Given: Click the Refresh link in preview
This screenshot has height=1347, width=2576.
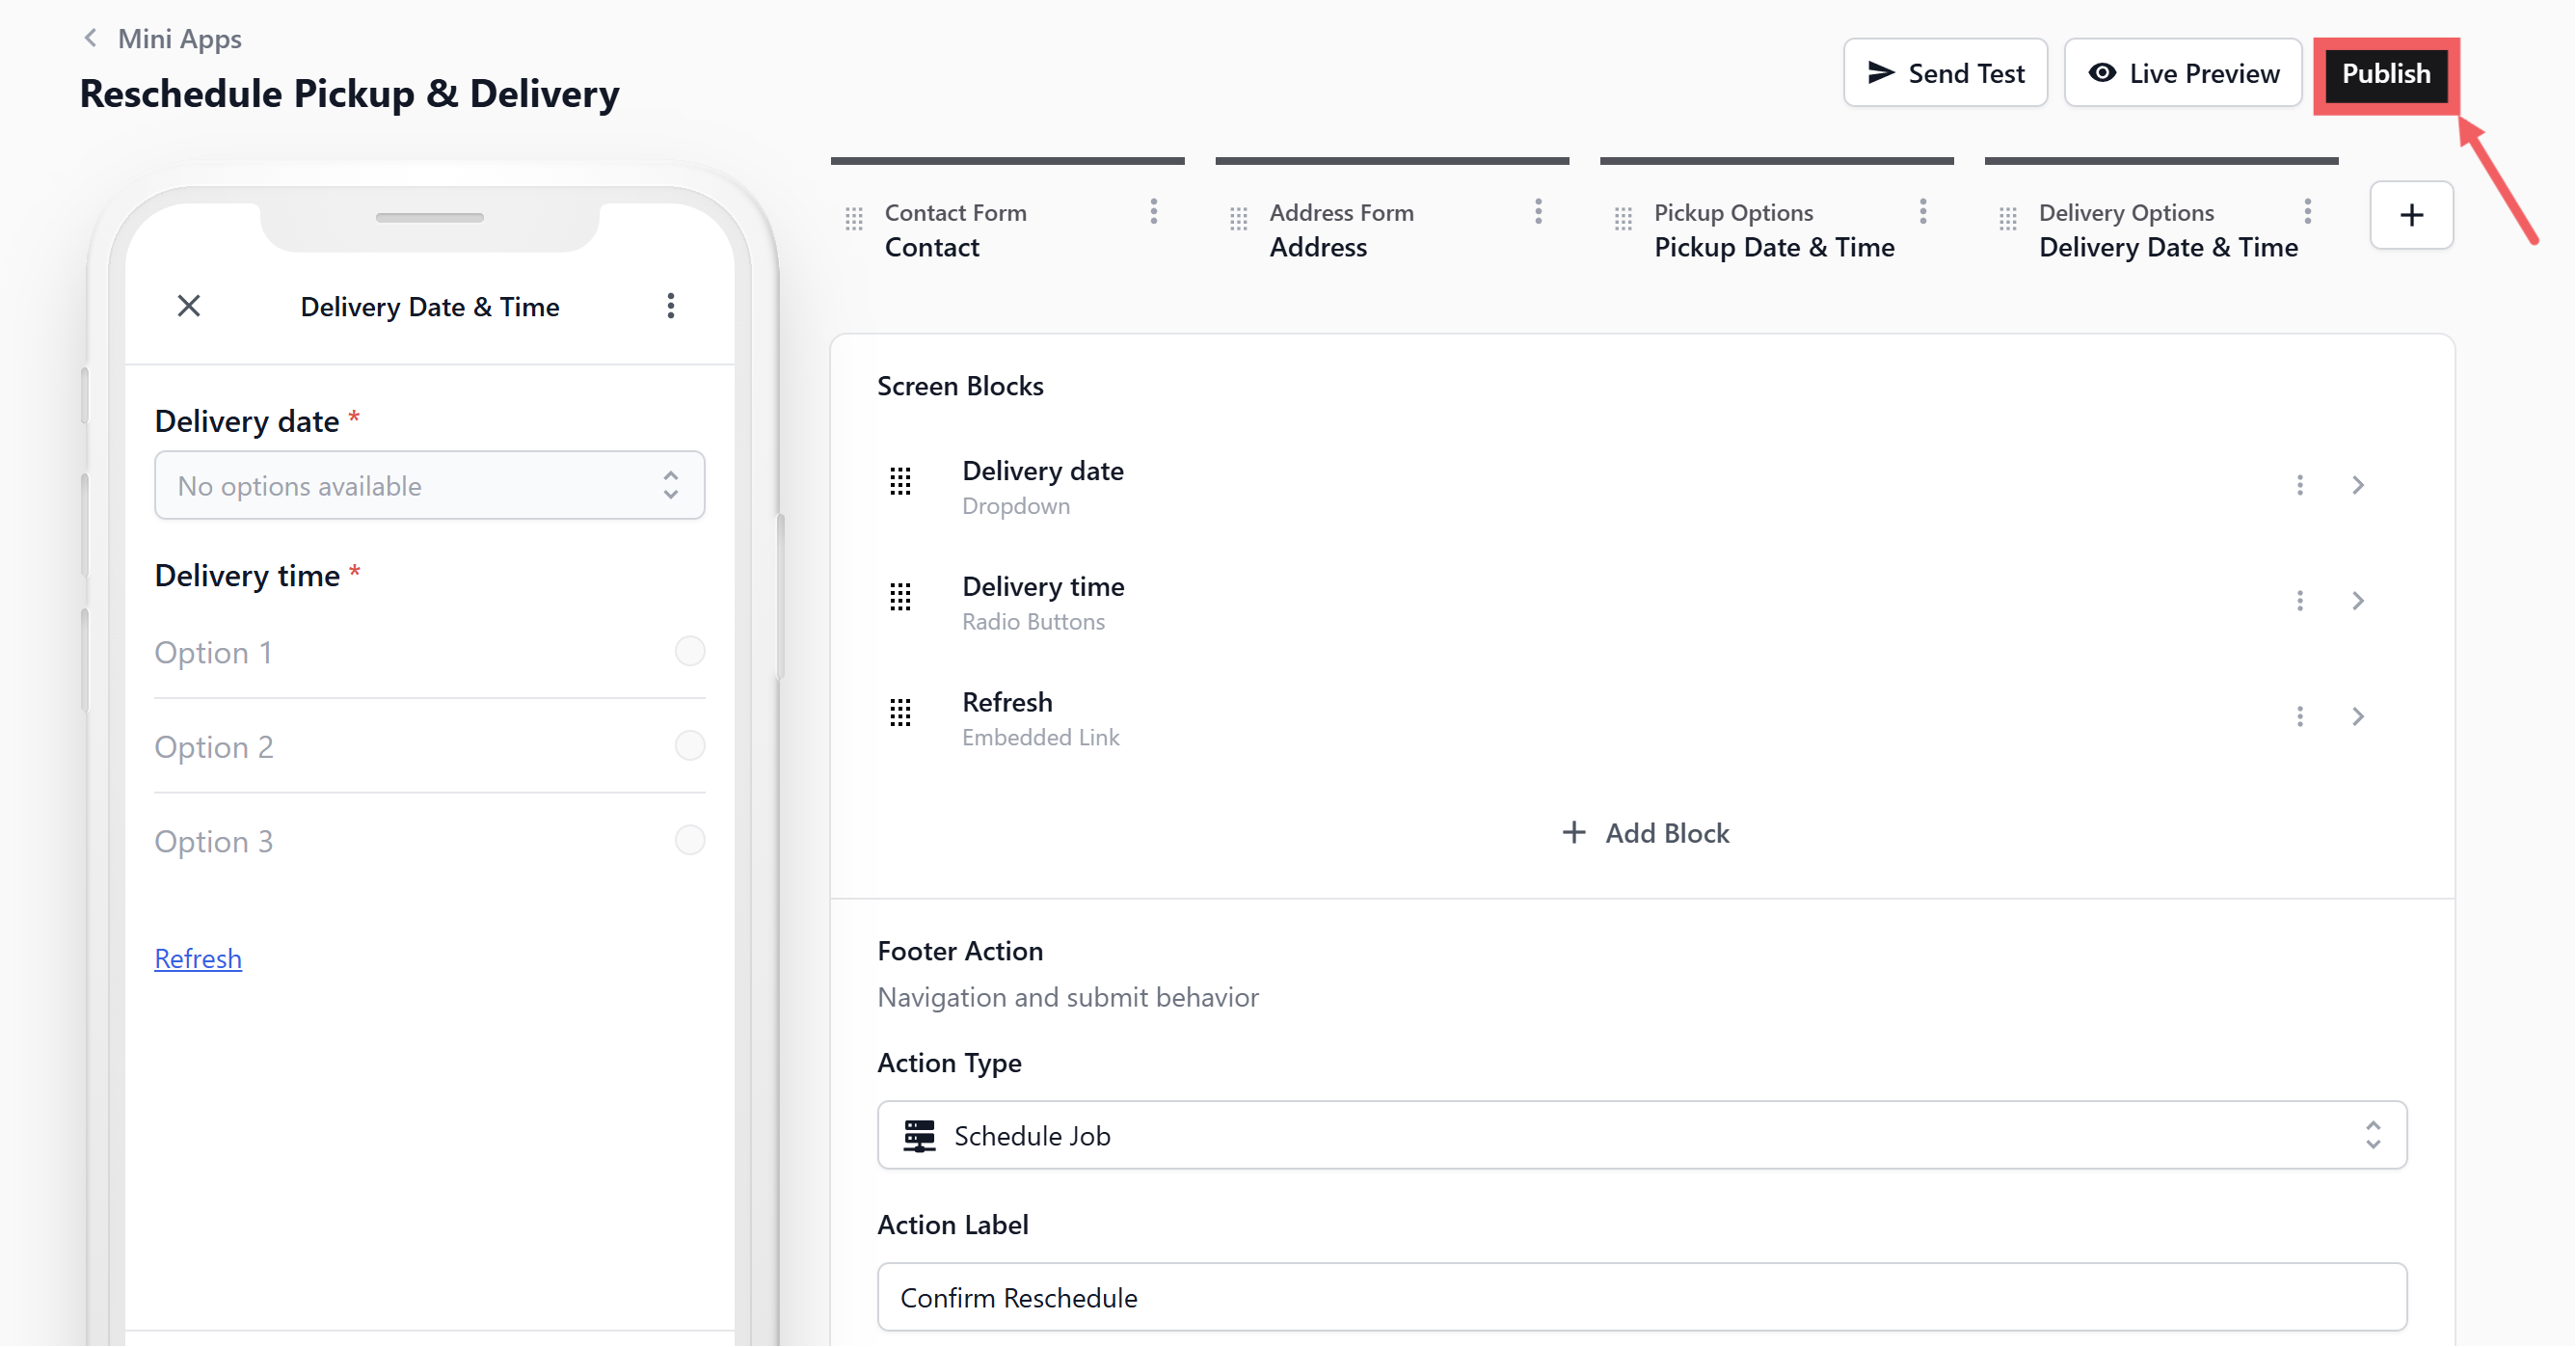Looking at the screenshot, I should (198, 958).
